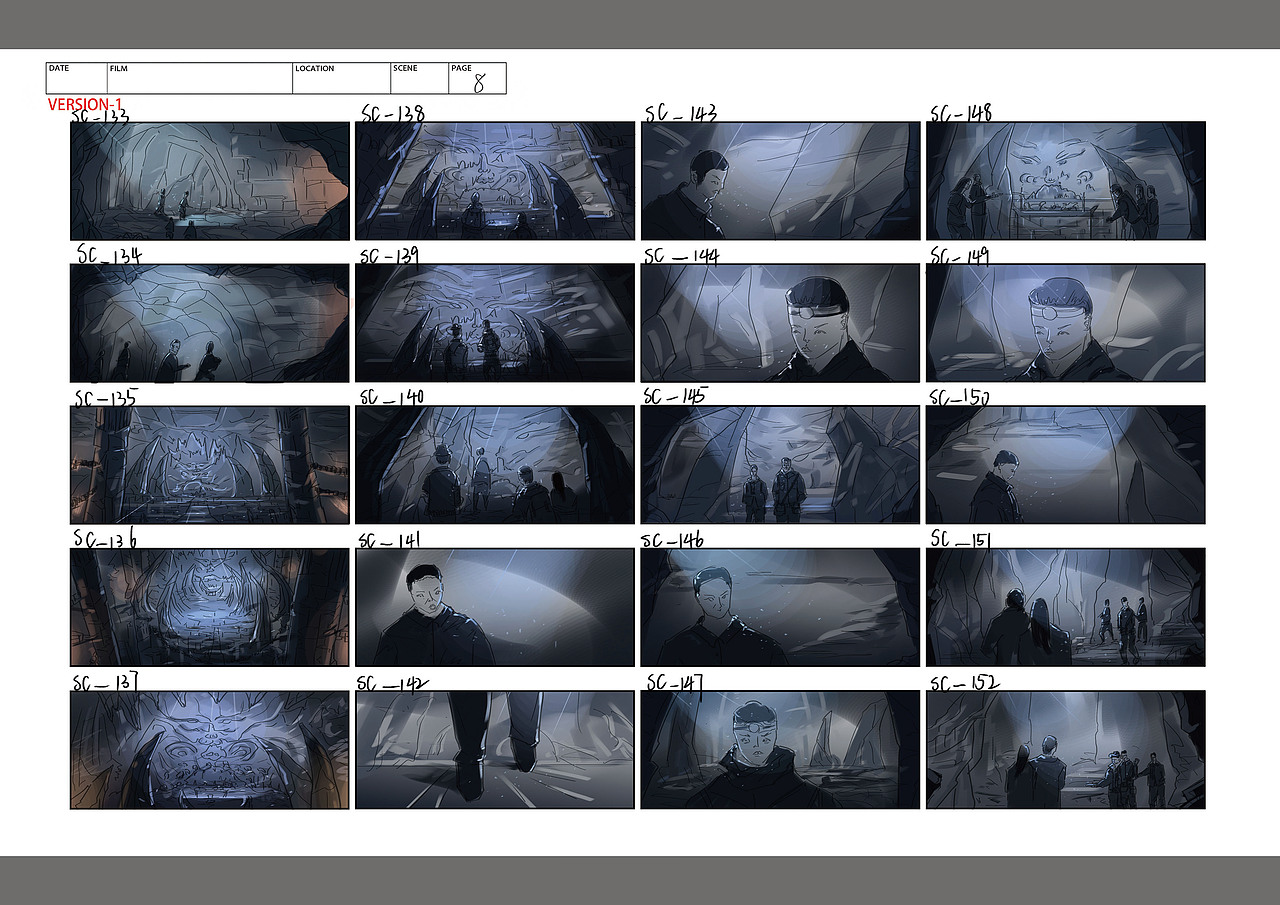Select storyboard panel SC-134
The width and height of the screenshot is (1280, 905).
click(210, 323)
